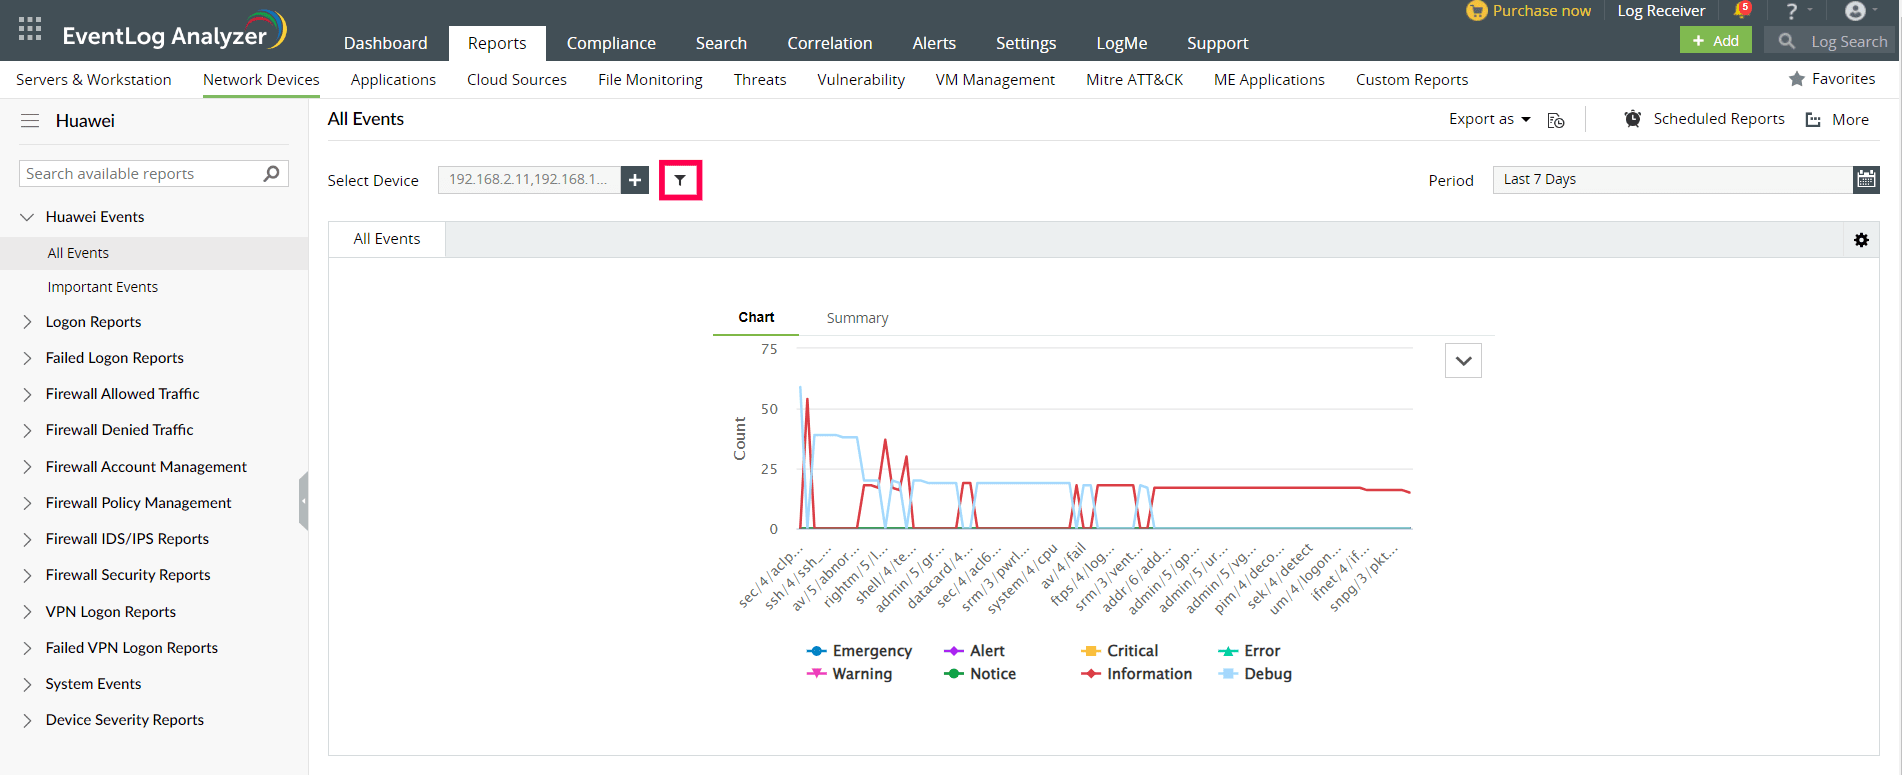Add a device with the plus icon
Screen dimensions: 1902x775
[x=635, y=180]
